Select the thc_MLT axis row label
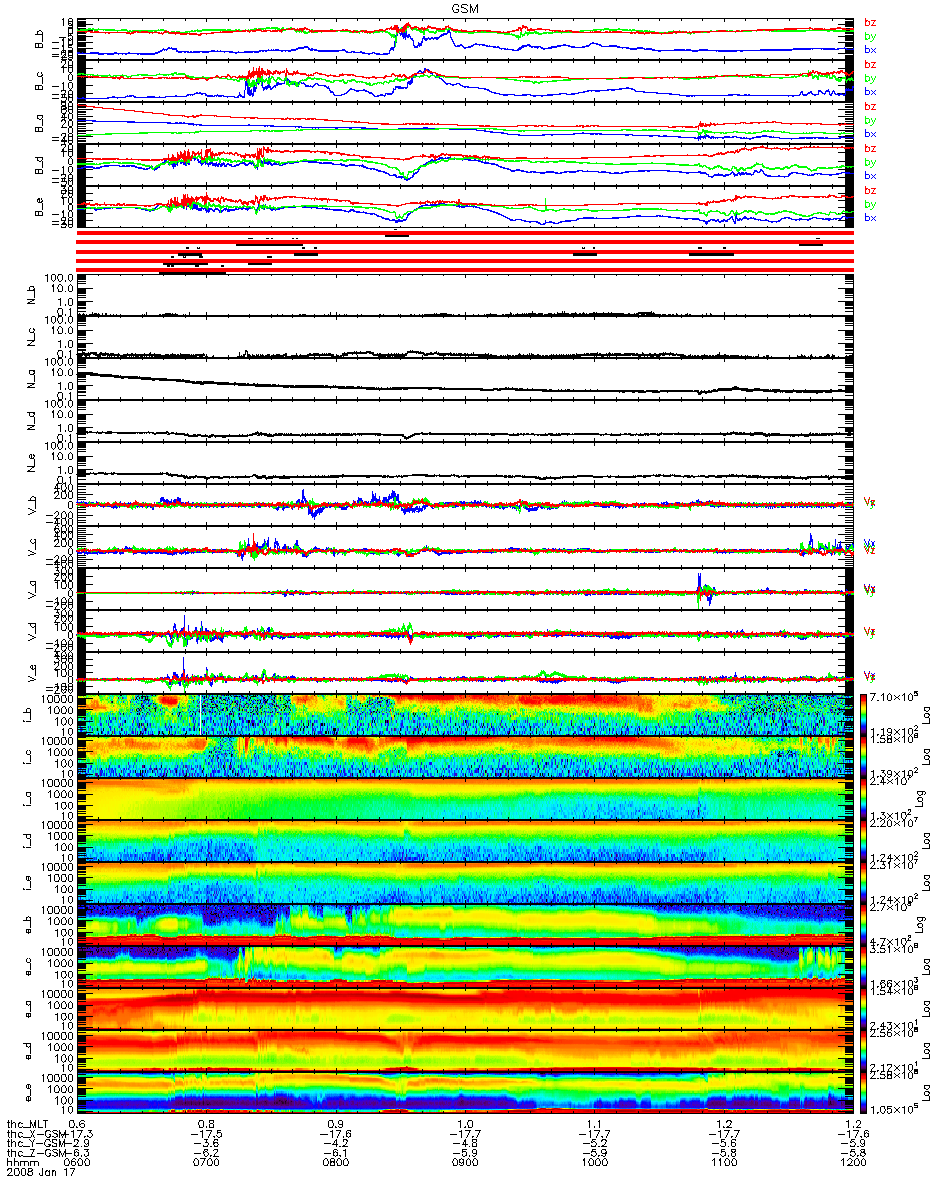 tap(27, 1125)
